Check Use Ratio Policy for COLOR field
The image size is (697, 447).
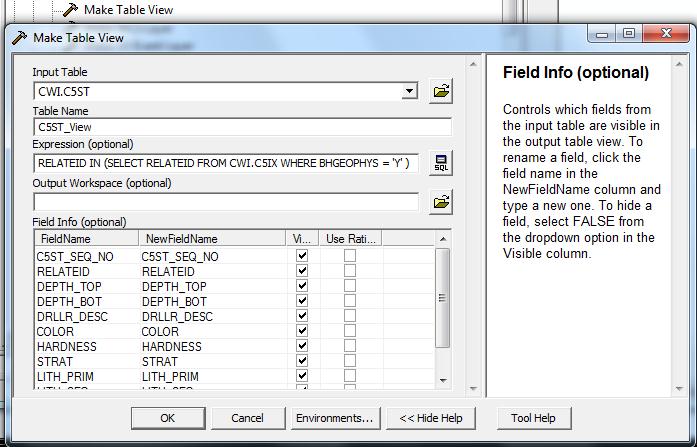coord(349,331)
